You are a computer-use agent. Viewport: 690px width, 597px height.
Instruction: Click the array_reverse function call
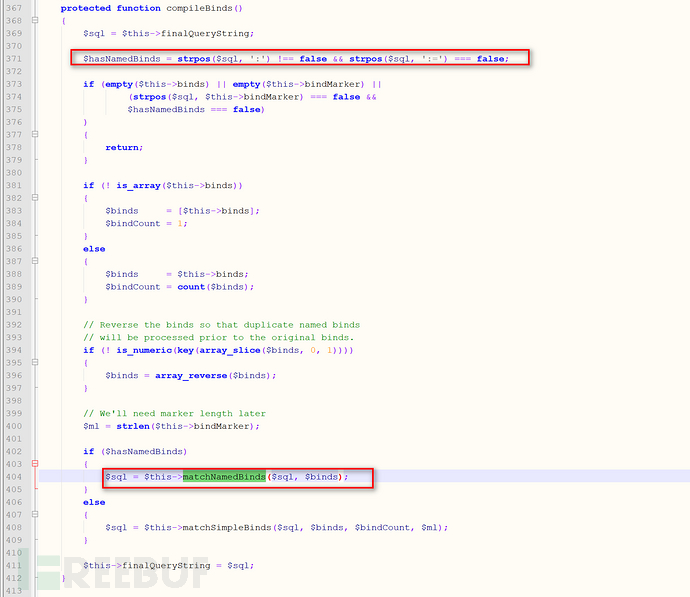191,375
